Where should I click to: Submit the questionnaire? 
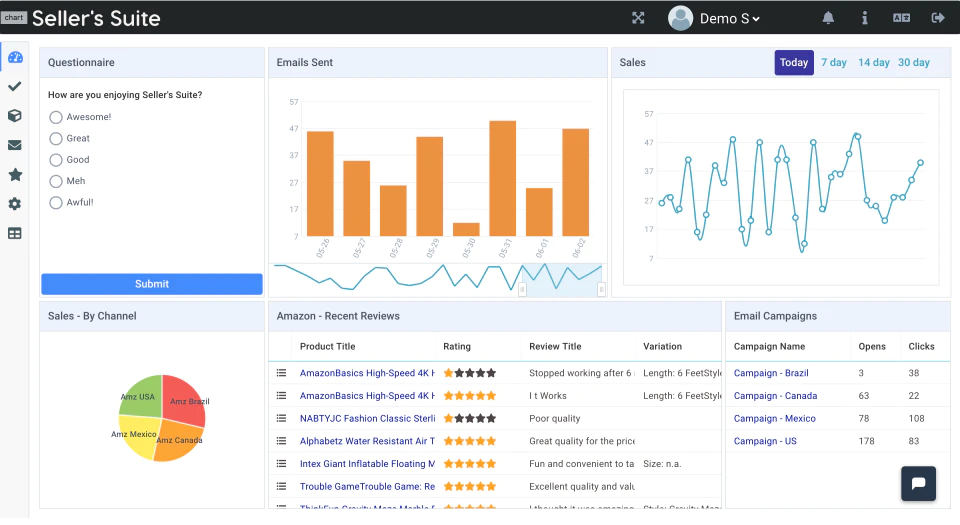(152, 284)
